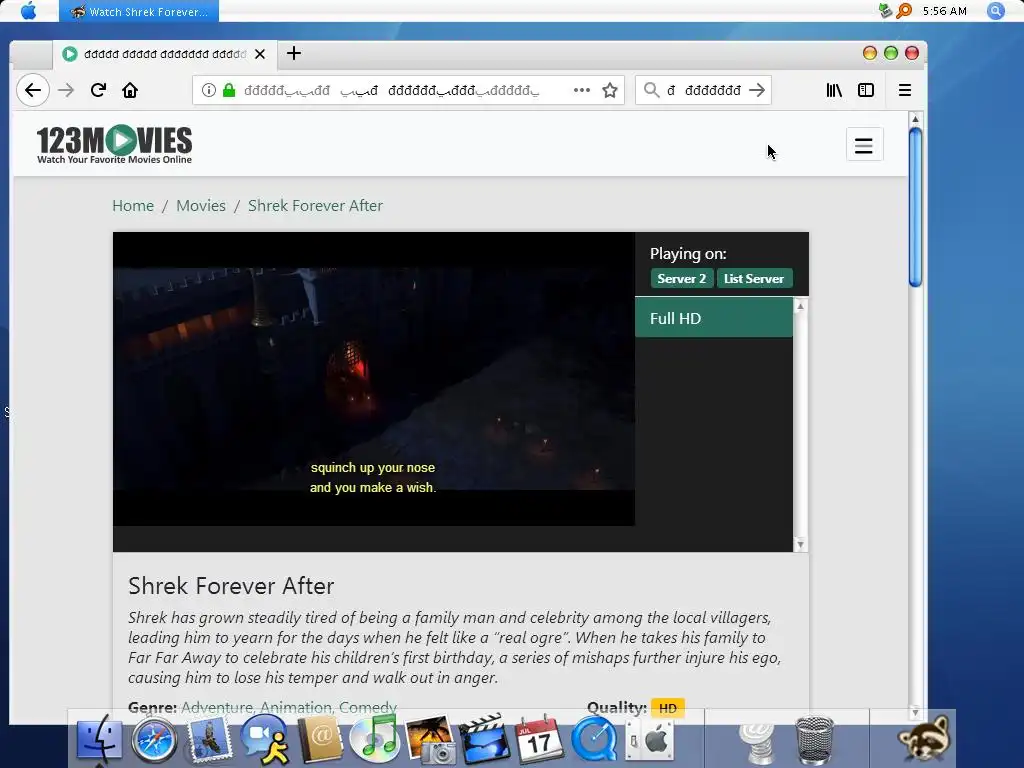Viewport: 1024px width, 768px height.
Task: Click the green padlock security icon
Action: 229,90
